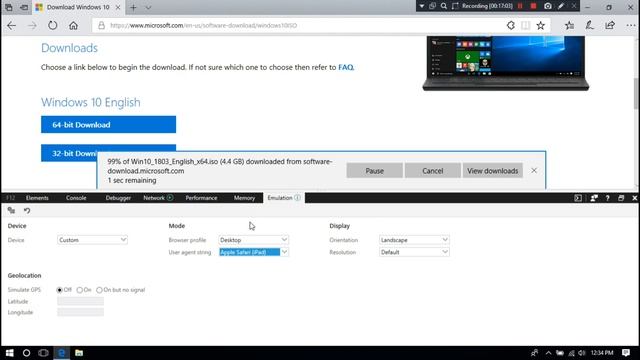Switch to the Debugger tab

pos(118,198)
